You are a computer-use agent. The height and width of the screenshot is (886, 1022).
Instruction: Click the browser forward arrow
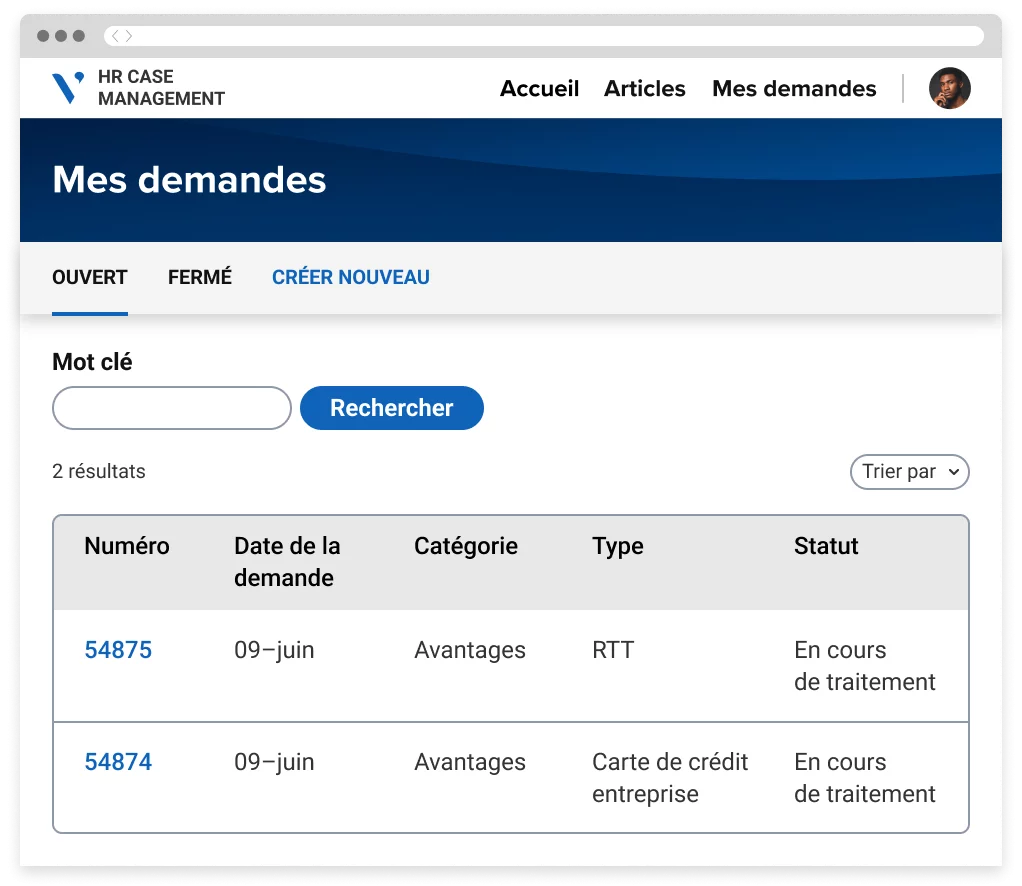click(129, 36)
